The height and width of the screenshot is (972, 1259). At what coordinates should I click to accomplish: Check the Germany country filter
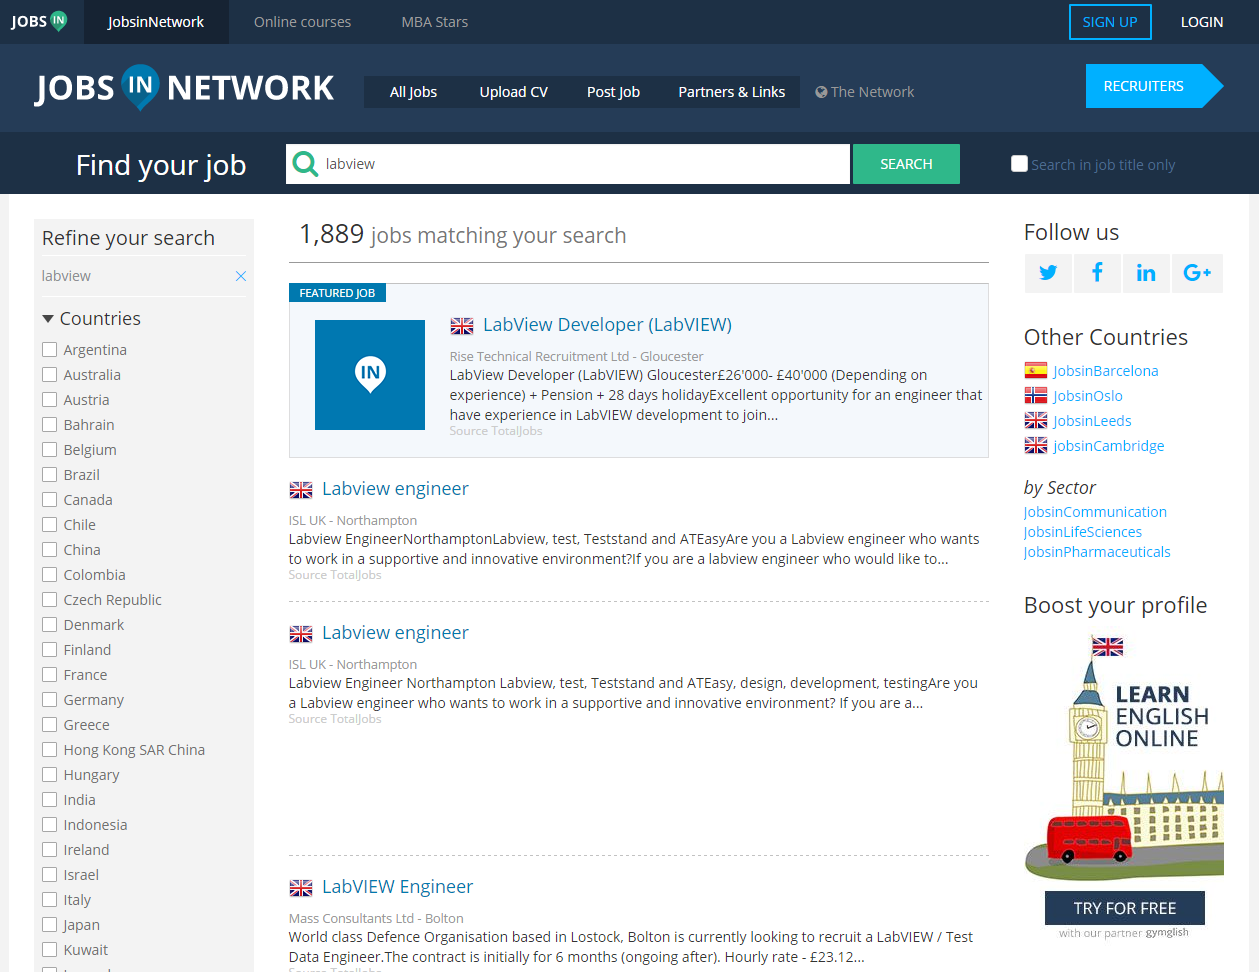click(x=49, y=699)
